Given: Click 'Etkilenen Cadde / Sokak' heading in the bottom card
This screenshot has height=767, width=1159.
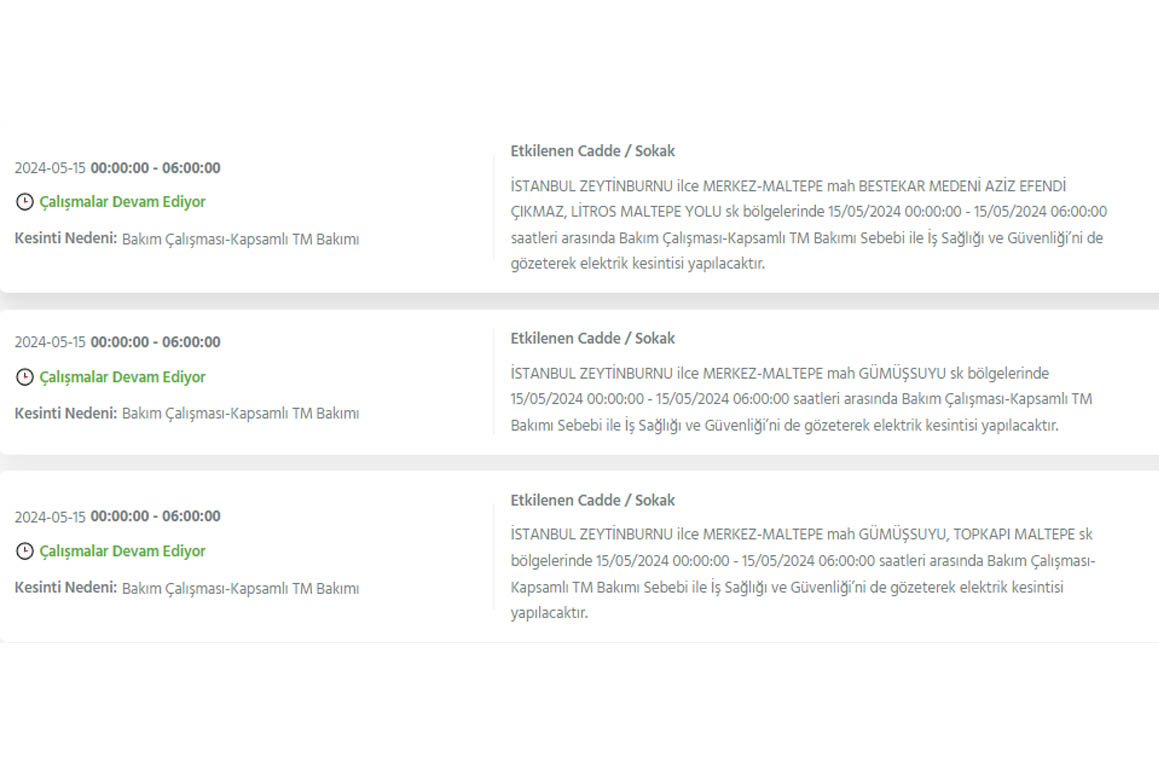Looking at the screenshot, I should pyautogui.click(x=592, y=500).
